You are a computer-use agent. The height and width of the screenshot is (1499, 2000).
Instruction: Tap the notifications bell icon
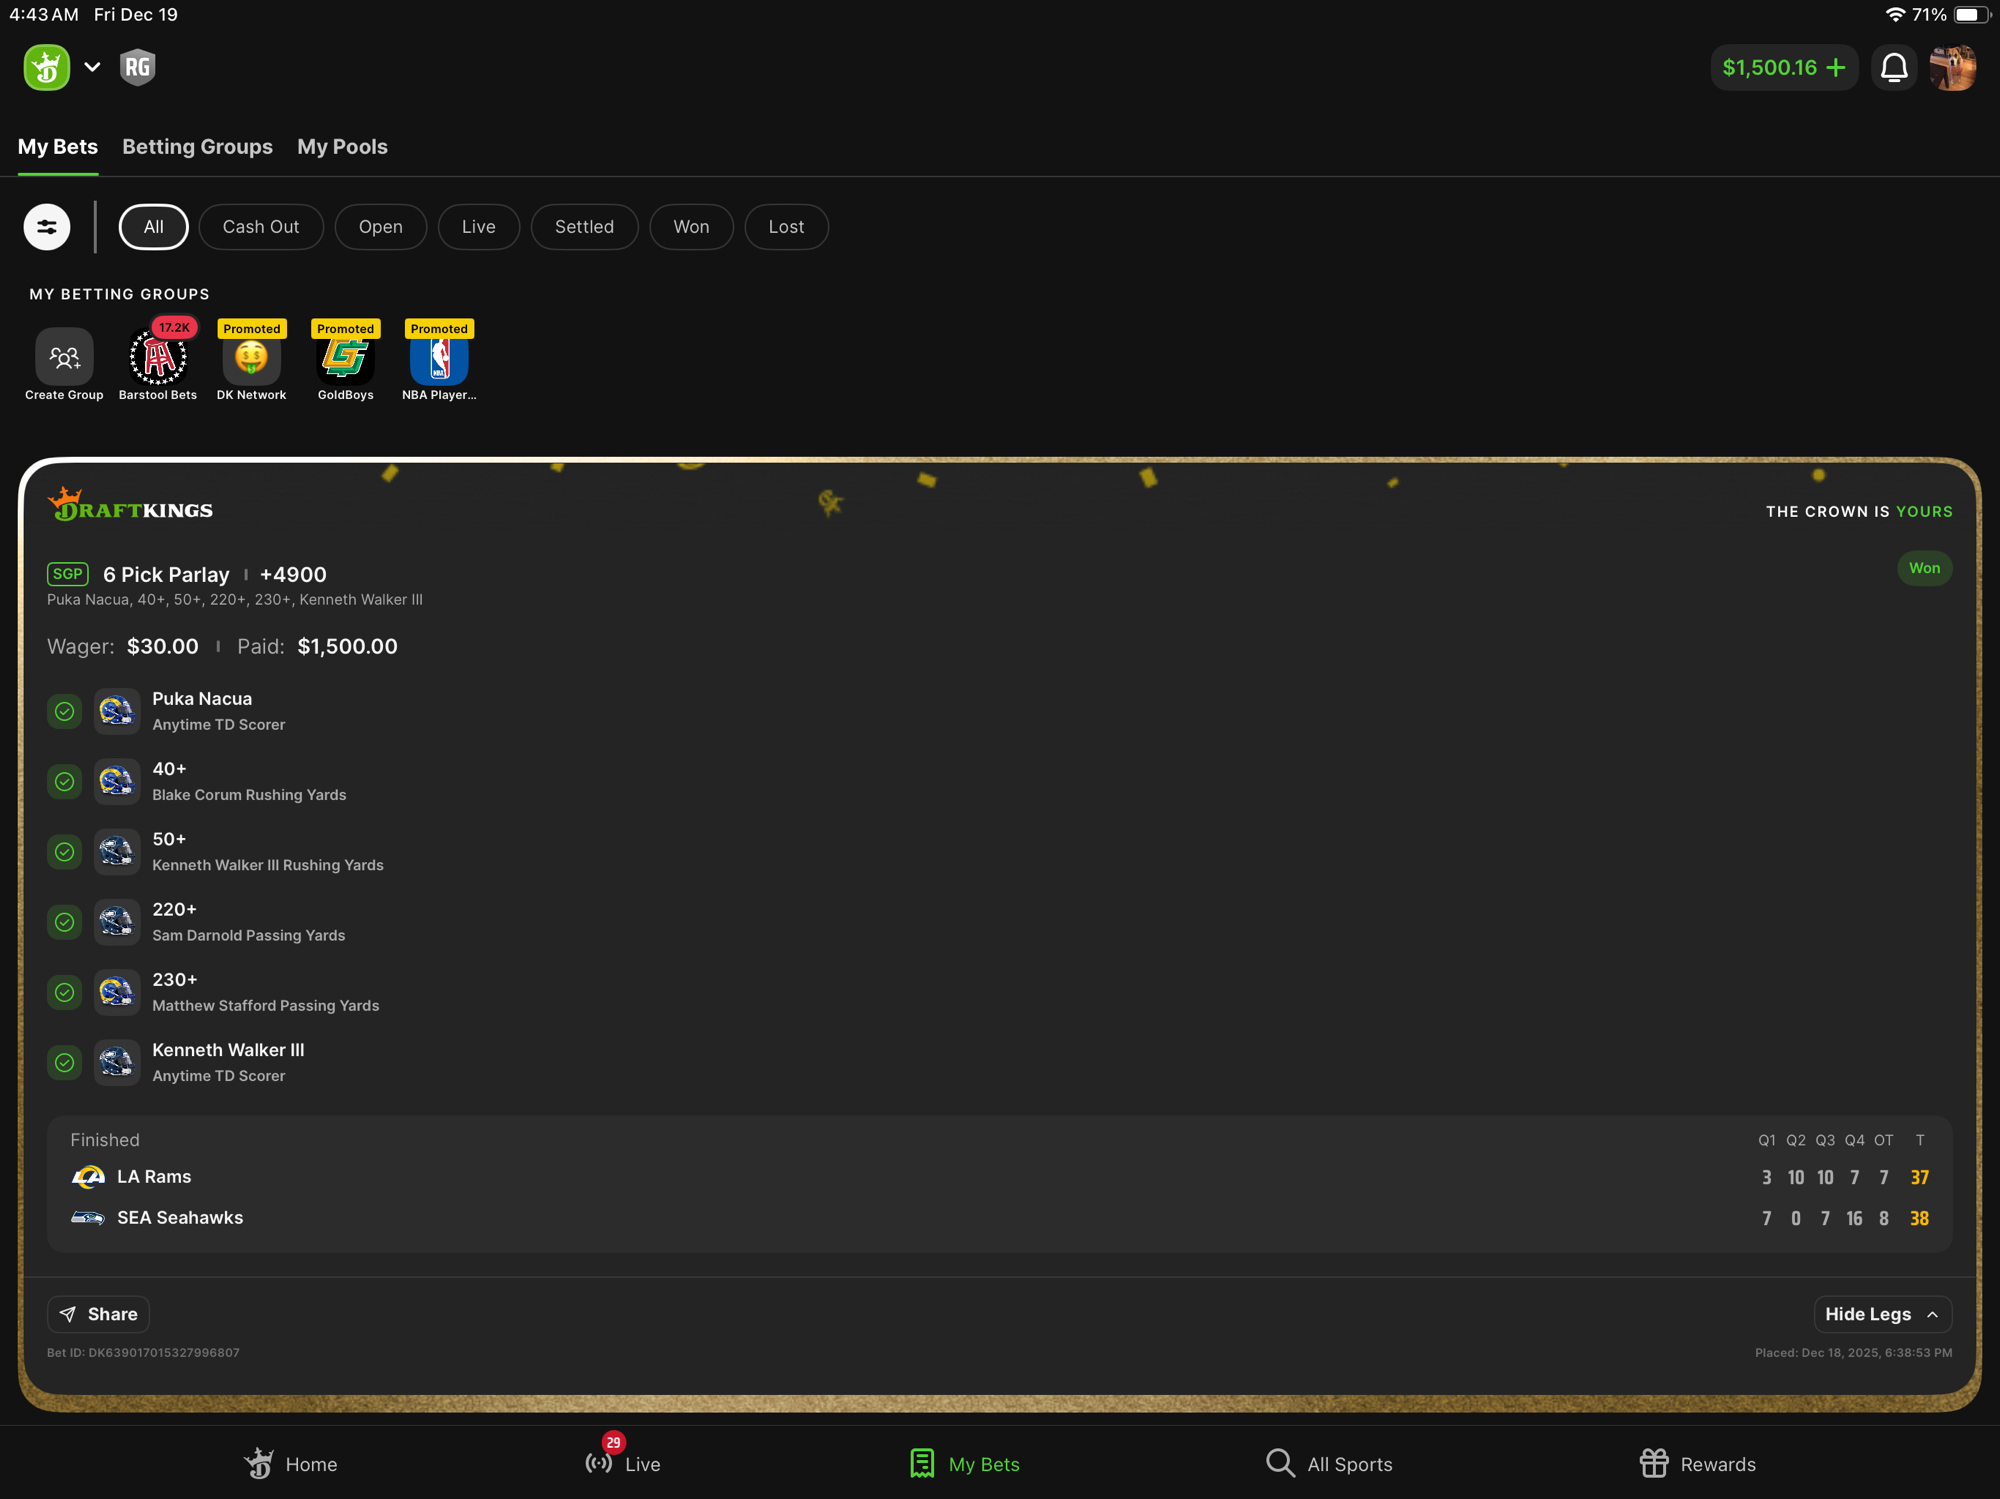1893,68
